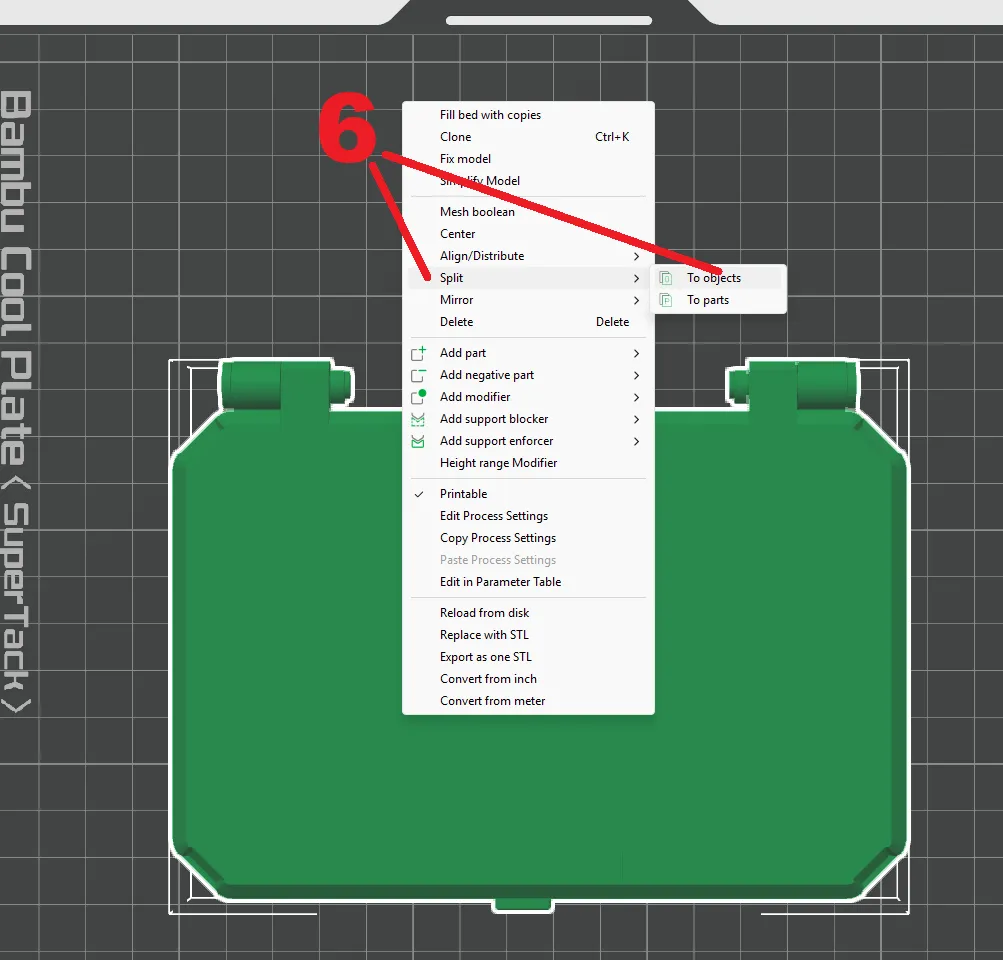The height and width of the screenshot is (960, 1003).
Task: Click the Add support enforcer icon
Action: [418, 441]
